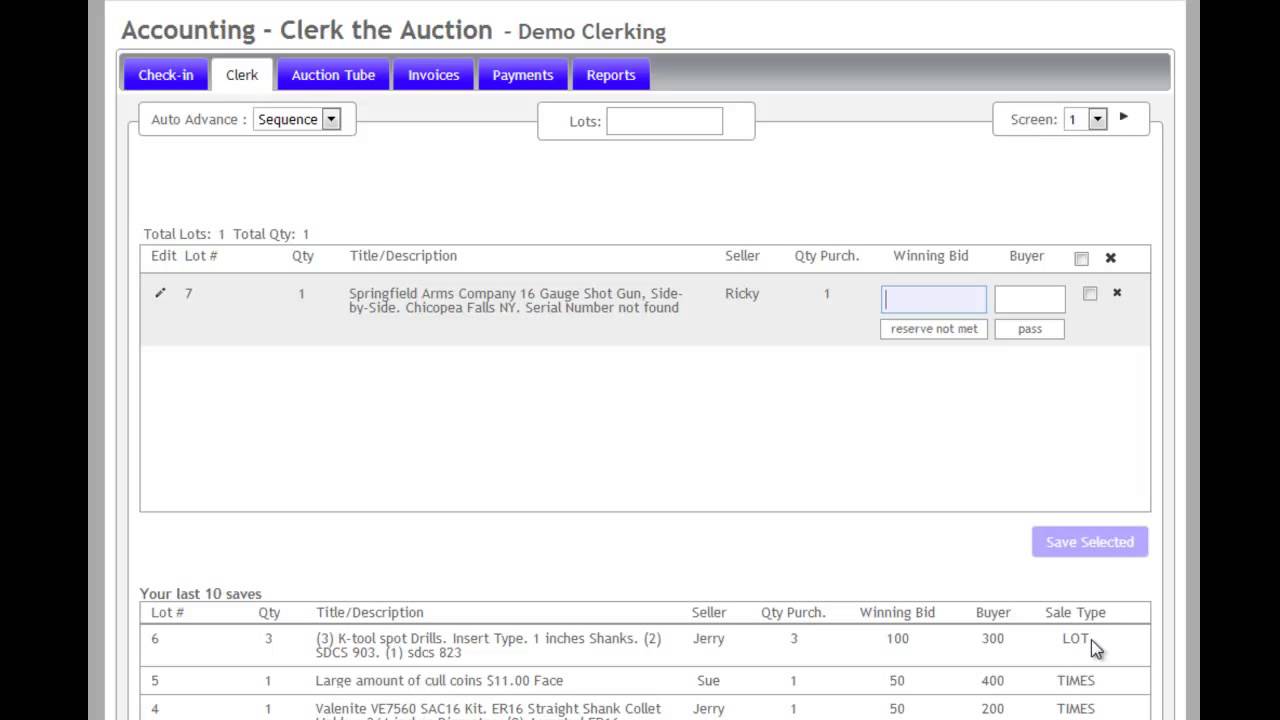Toggle the select-all checkbox in header

pos(1081,258)
